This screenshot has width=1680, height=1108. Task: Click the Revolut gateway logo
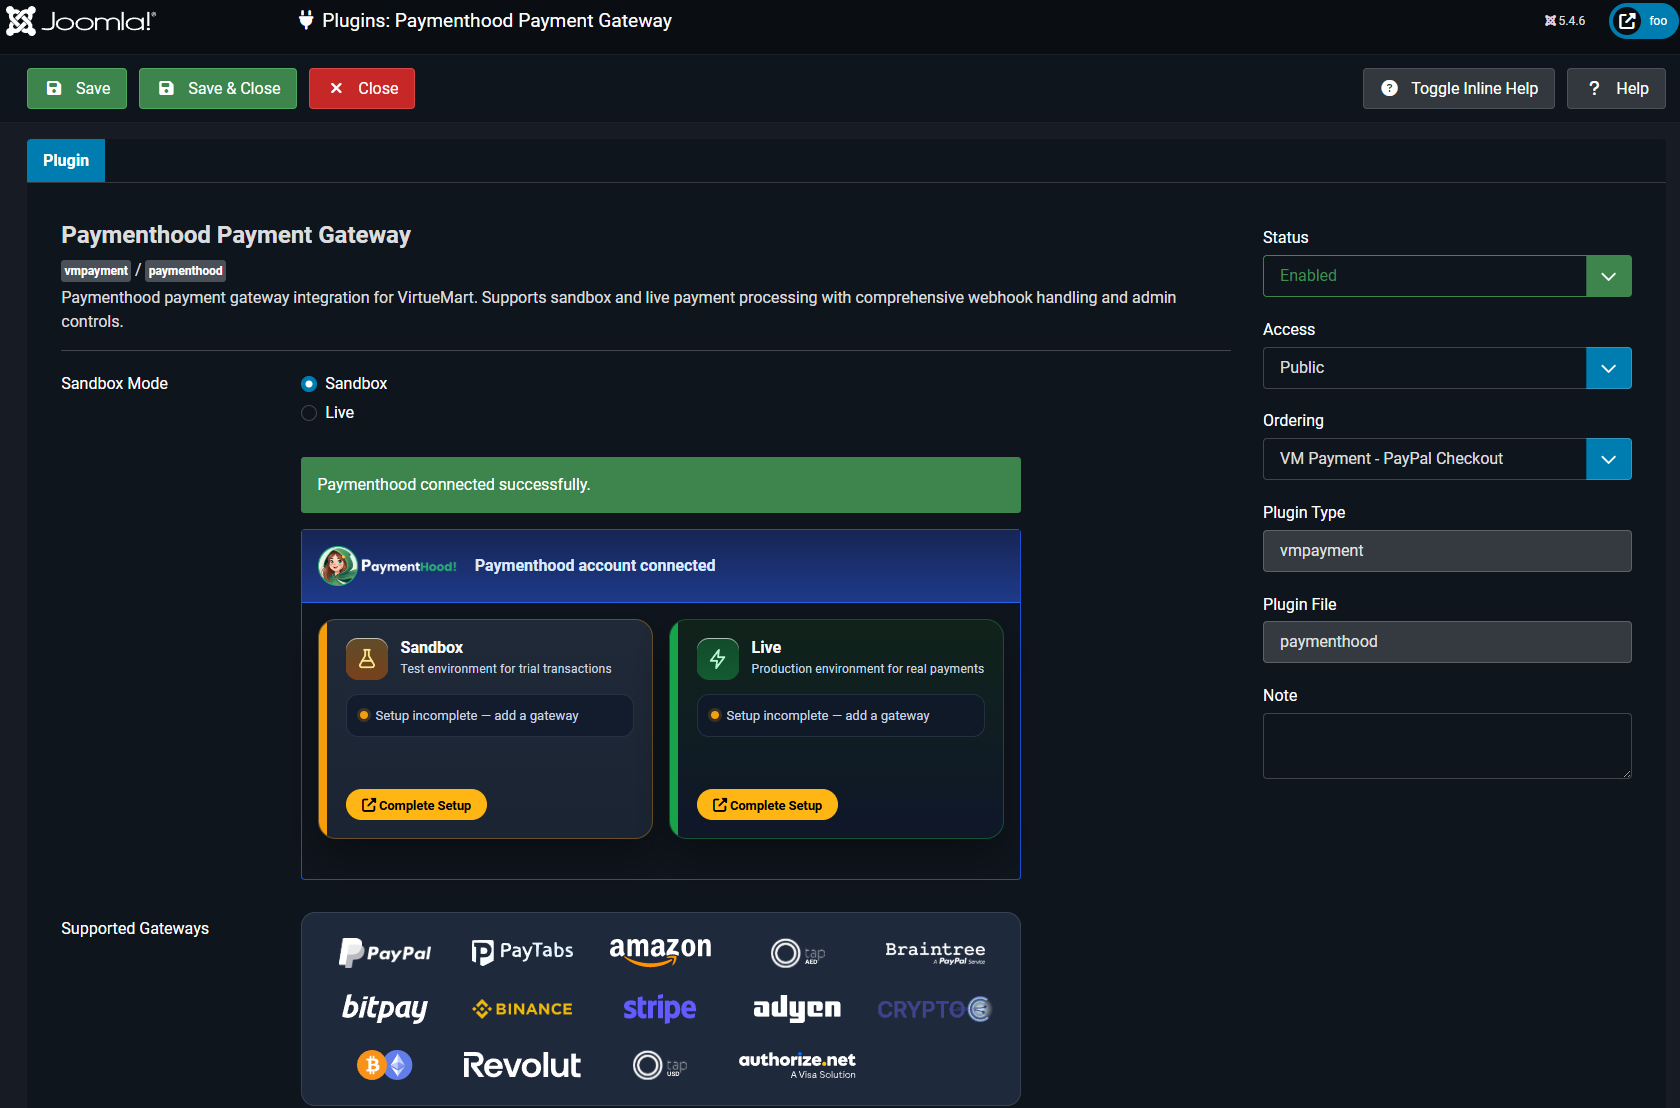(x=522, y=1065)
